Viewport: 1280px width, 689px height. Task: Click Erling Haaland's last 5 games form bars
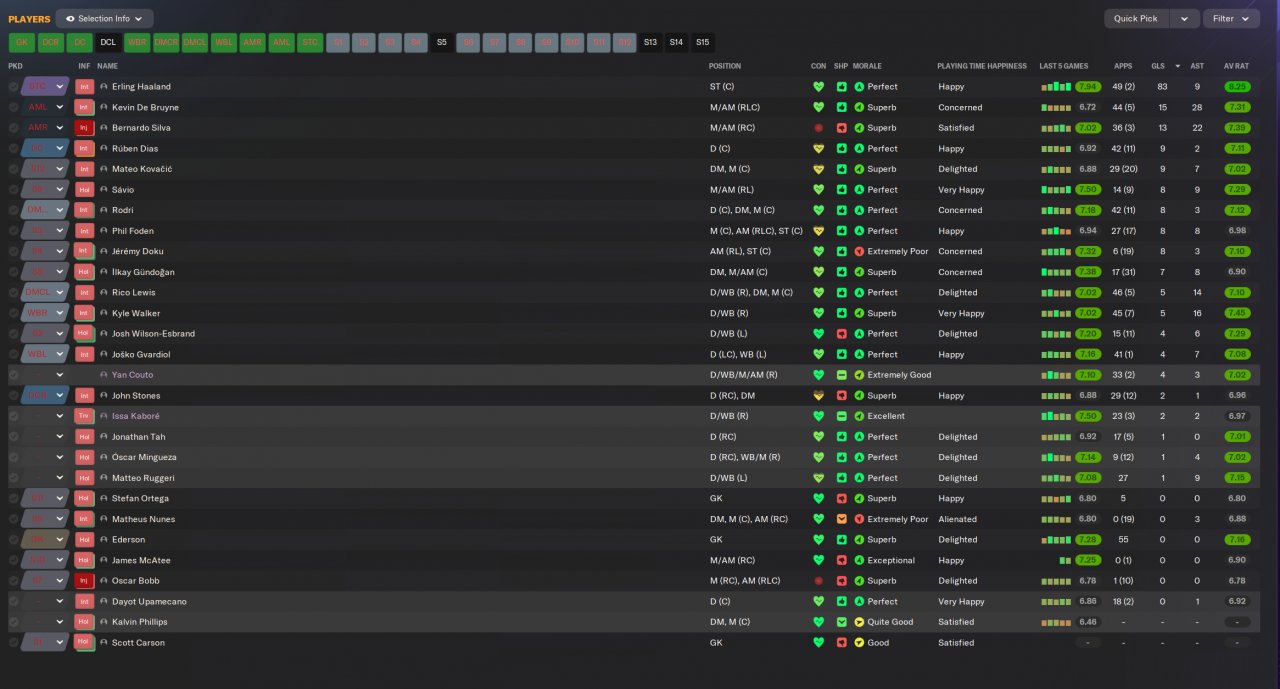pyautogui.click(x=1055, y=87)
